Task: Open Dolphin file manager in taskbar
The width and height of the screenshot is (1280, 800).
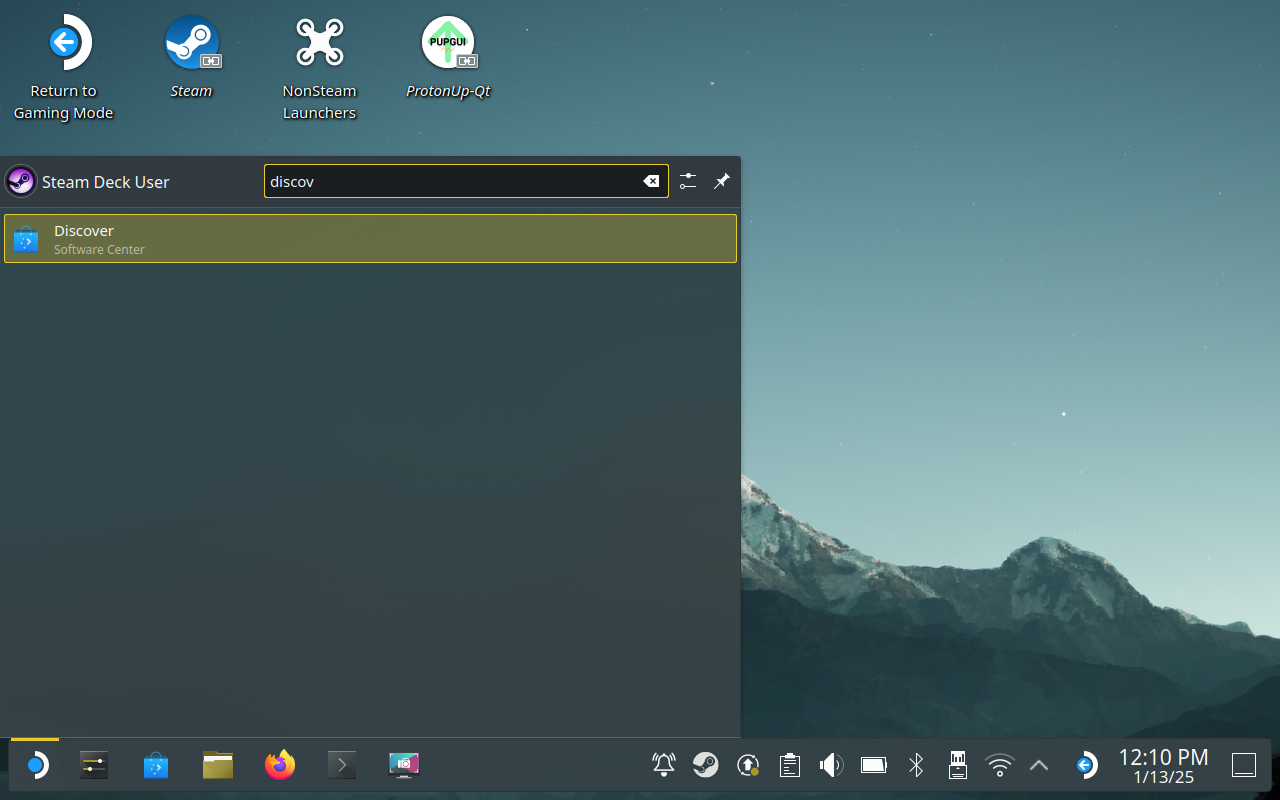Action: pyautogui.click(x=217, y=766)
